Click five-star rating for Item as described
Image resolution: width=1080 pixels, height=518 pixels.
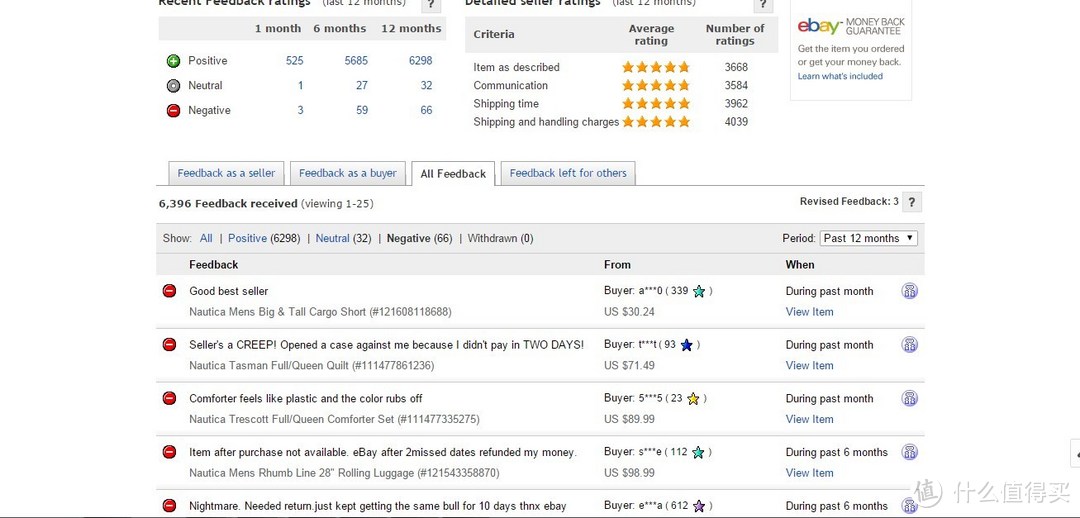656,67
